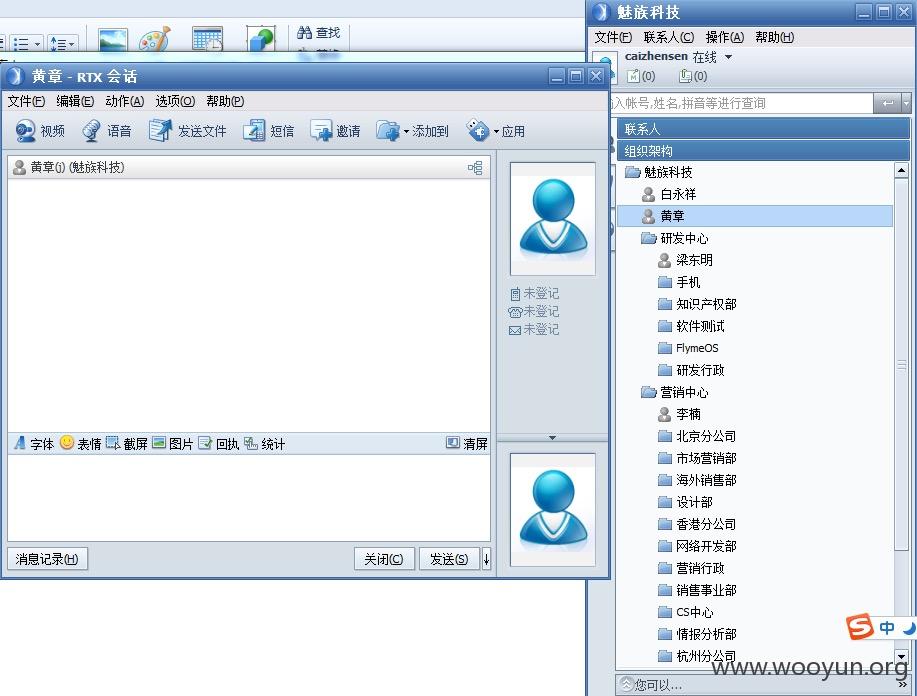Click the 发送 send button
The width and height of the screenshot is (917, 696).
tap(449, 559)
